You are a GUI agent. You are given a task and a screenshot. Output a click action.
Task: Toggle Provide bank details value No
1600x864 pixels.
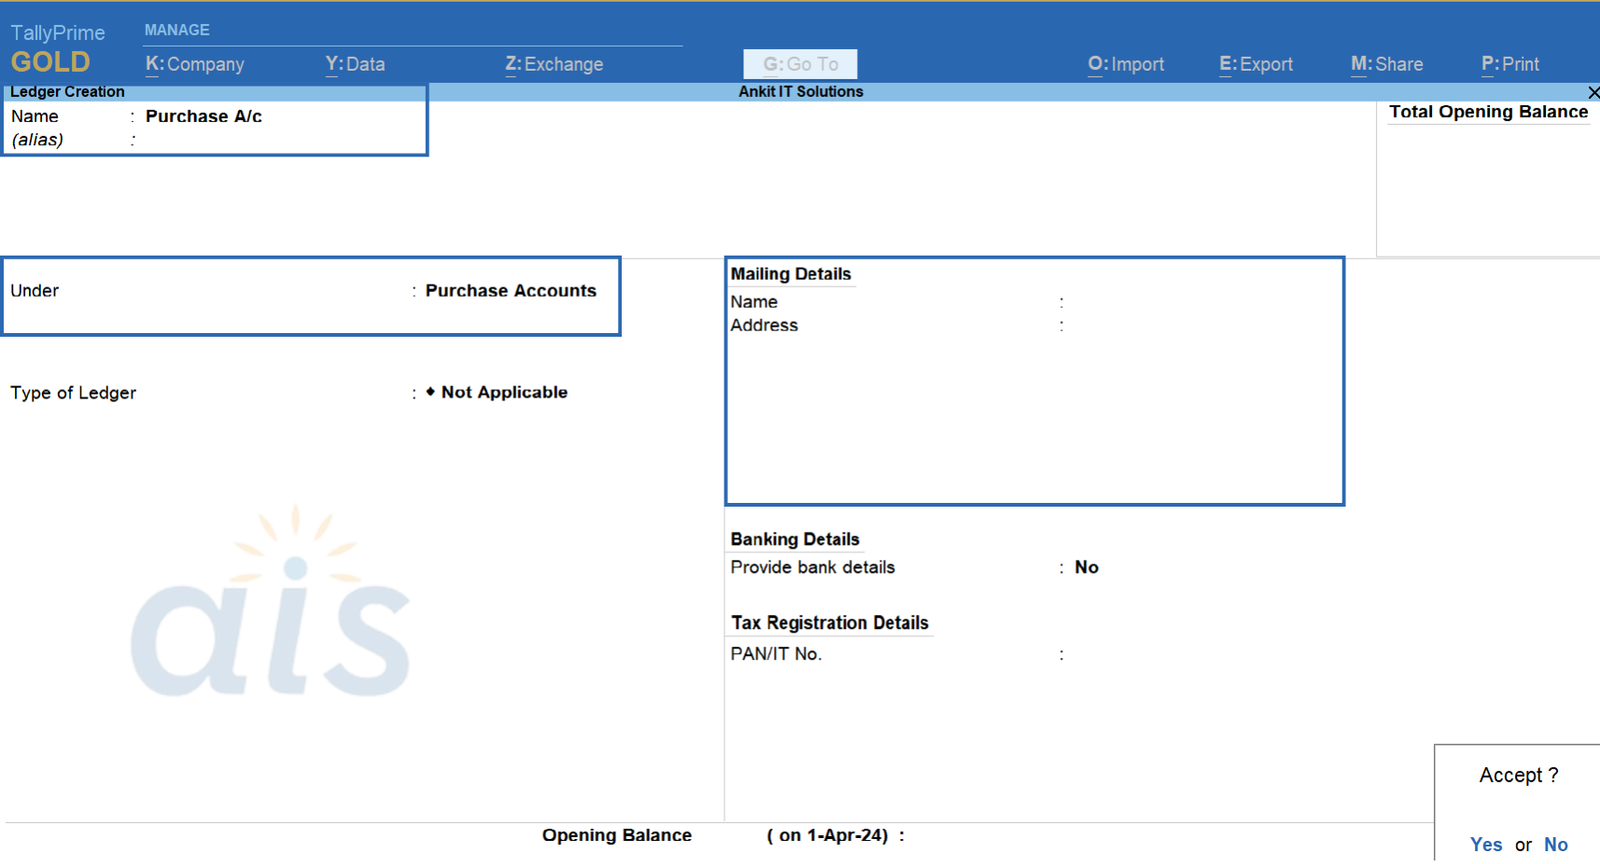point(1086,568)
